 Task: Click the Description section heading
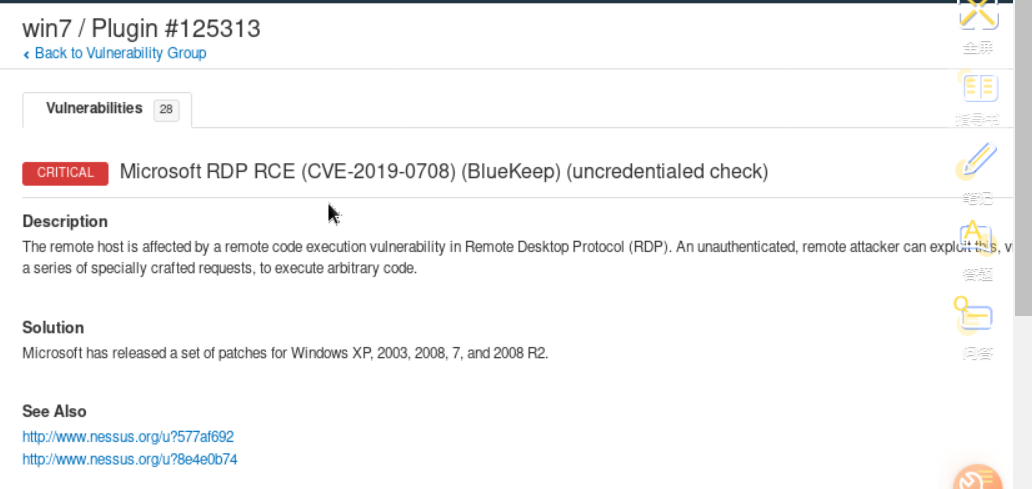pyautogui.click(x=65, y=221)
